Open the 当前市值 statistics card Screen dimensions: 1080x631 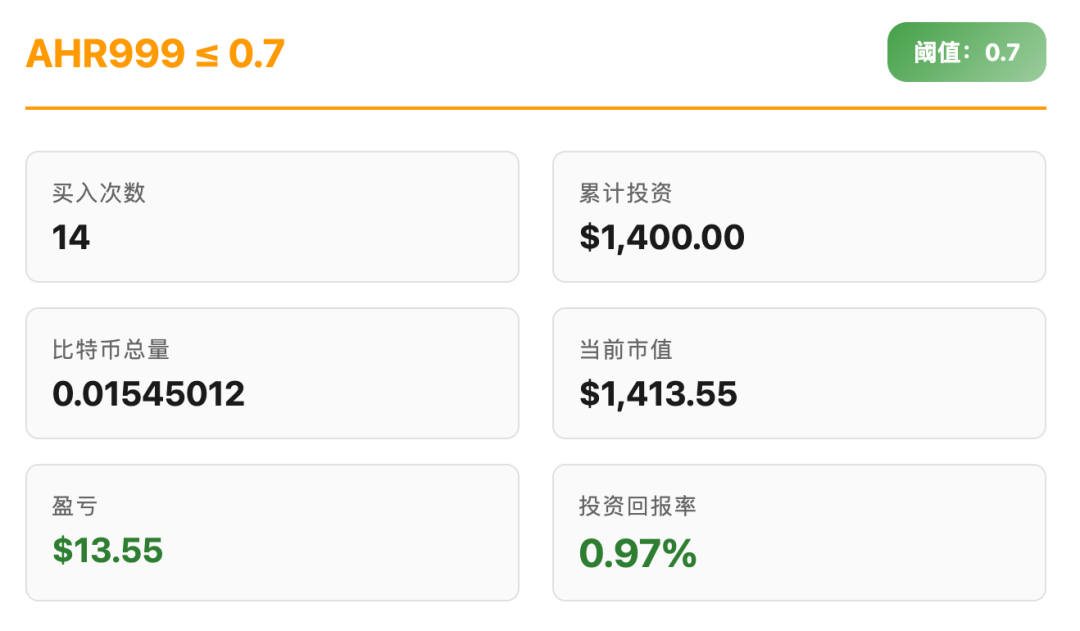click(799, 373)
